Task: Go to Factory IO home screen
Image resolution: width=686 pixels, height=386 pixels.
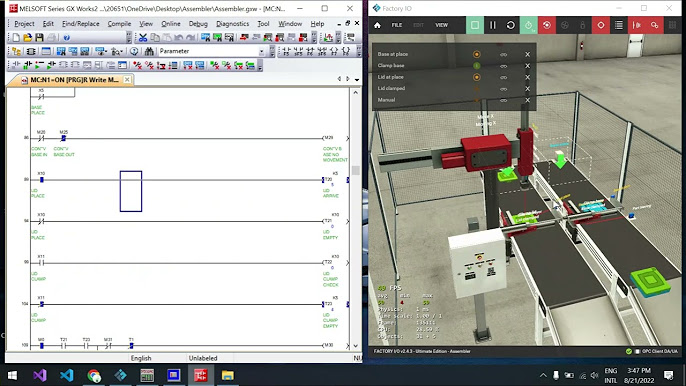Action: [377, 25]
